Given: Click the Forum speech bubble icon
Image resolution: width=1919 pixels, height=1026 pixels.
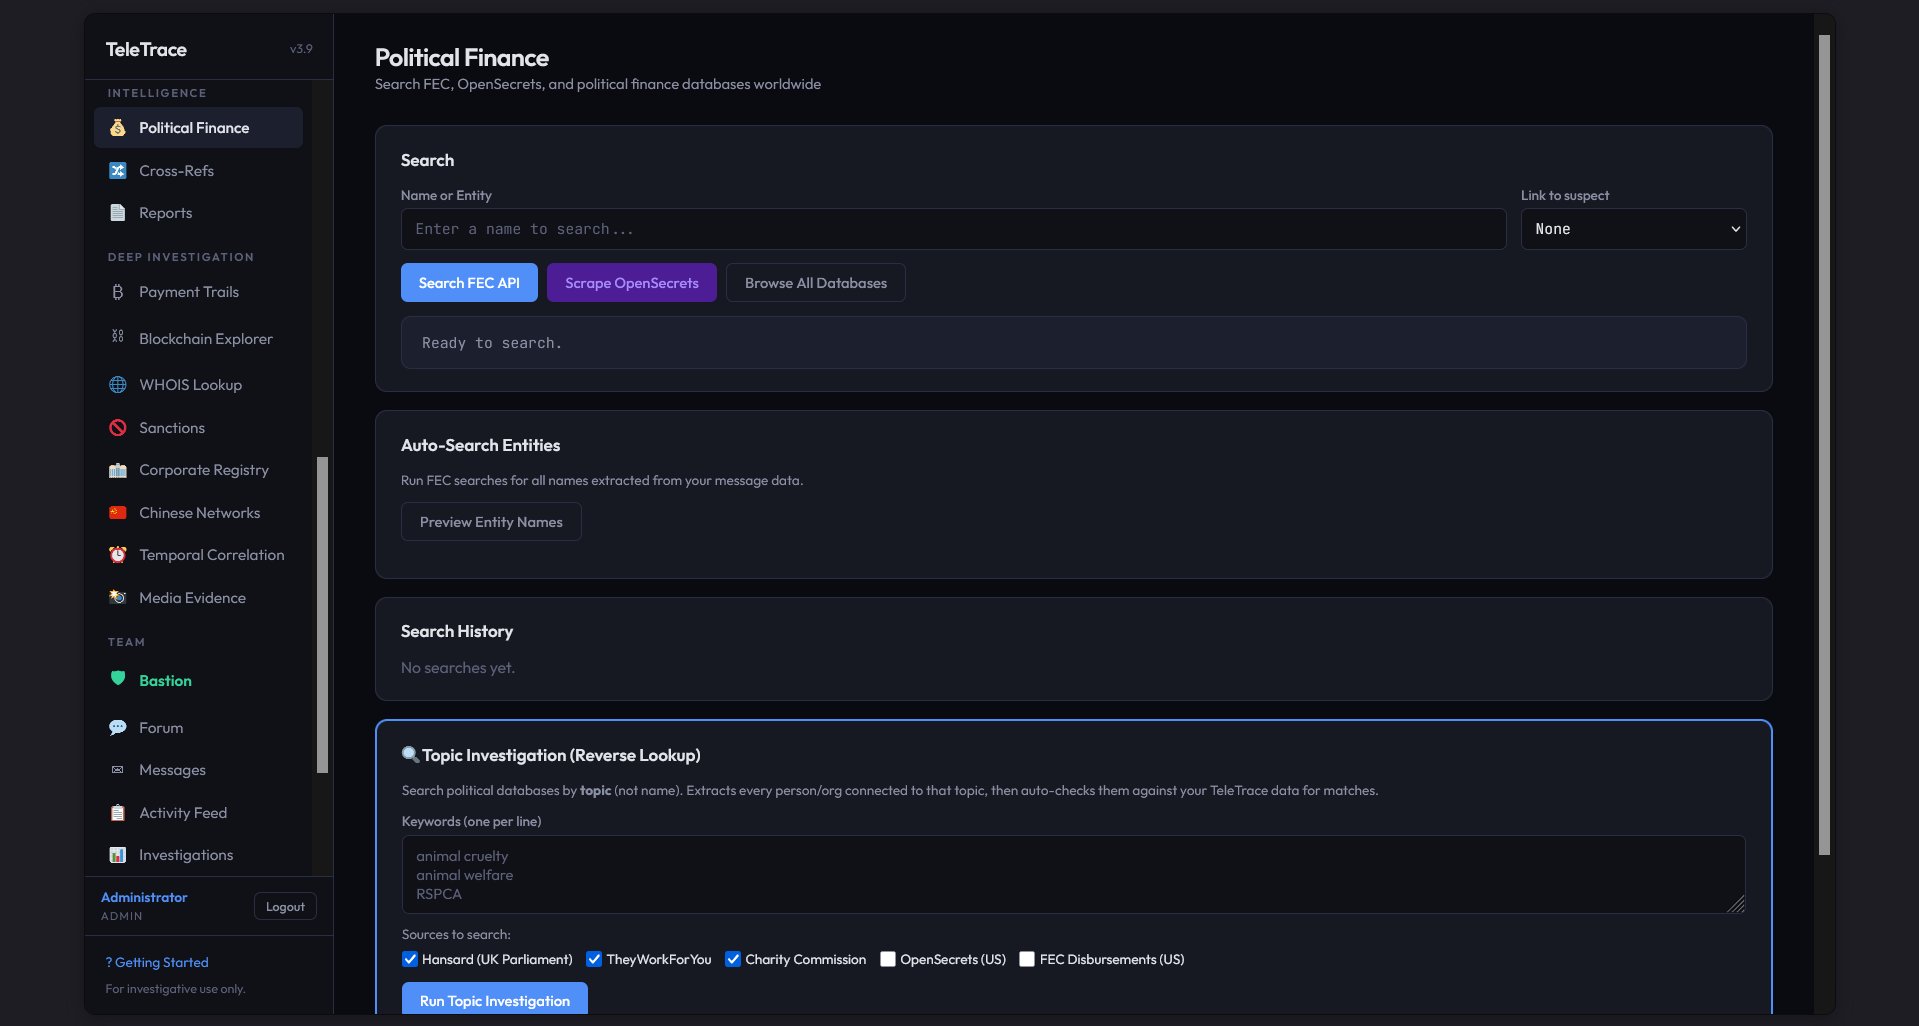Looking at the screenshot, I should pos(118,728).
